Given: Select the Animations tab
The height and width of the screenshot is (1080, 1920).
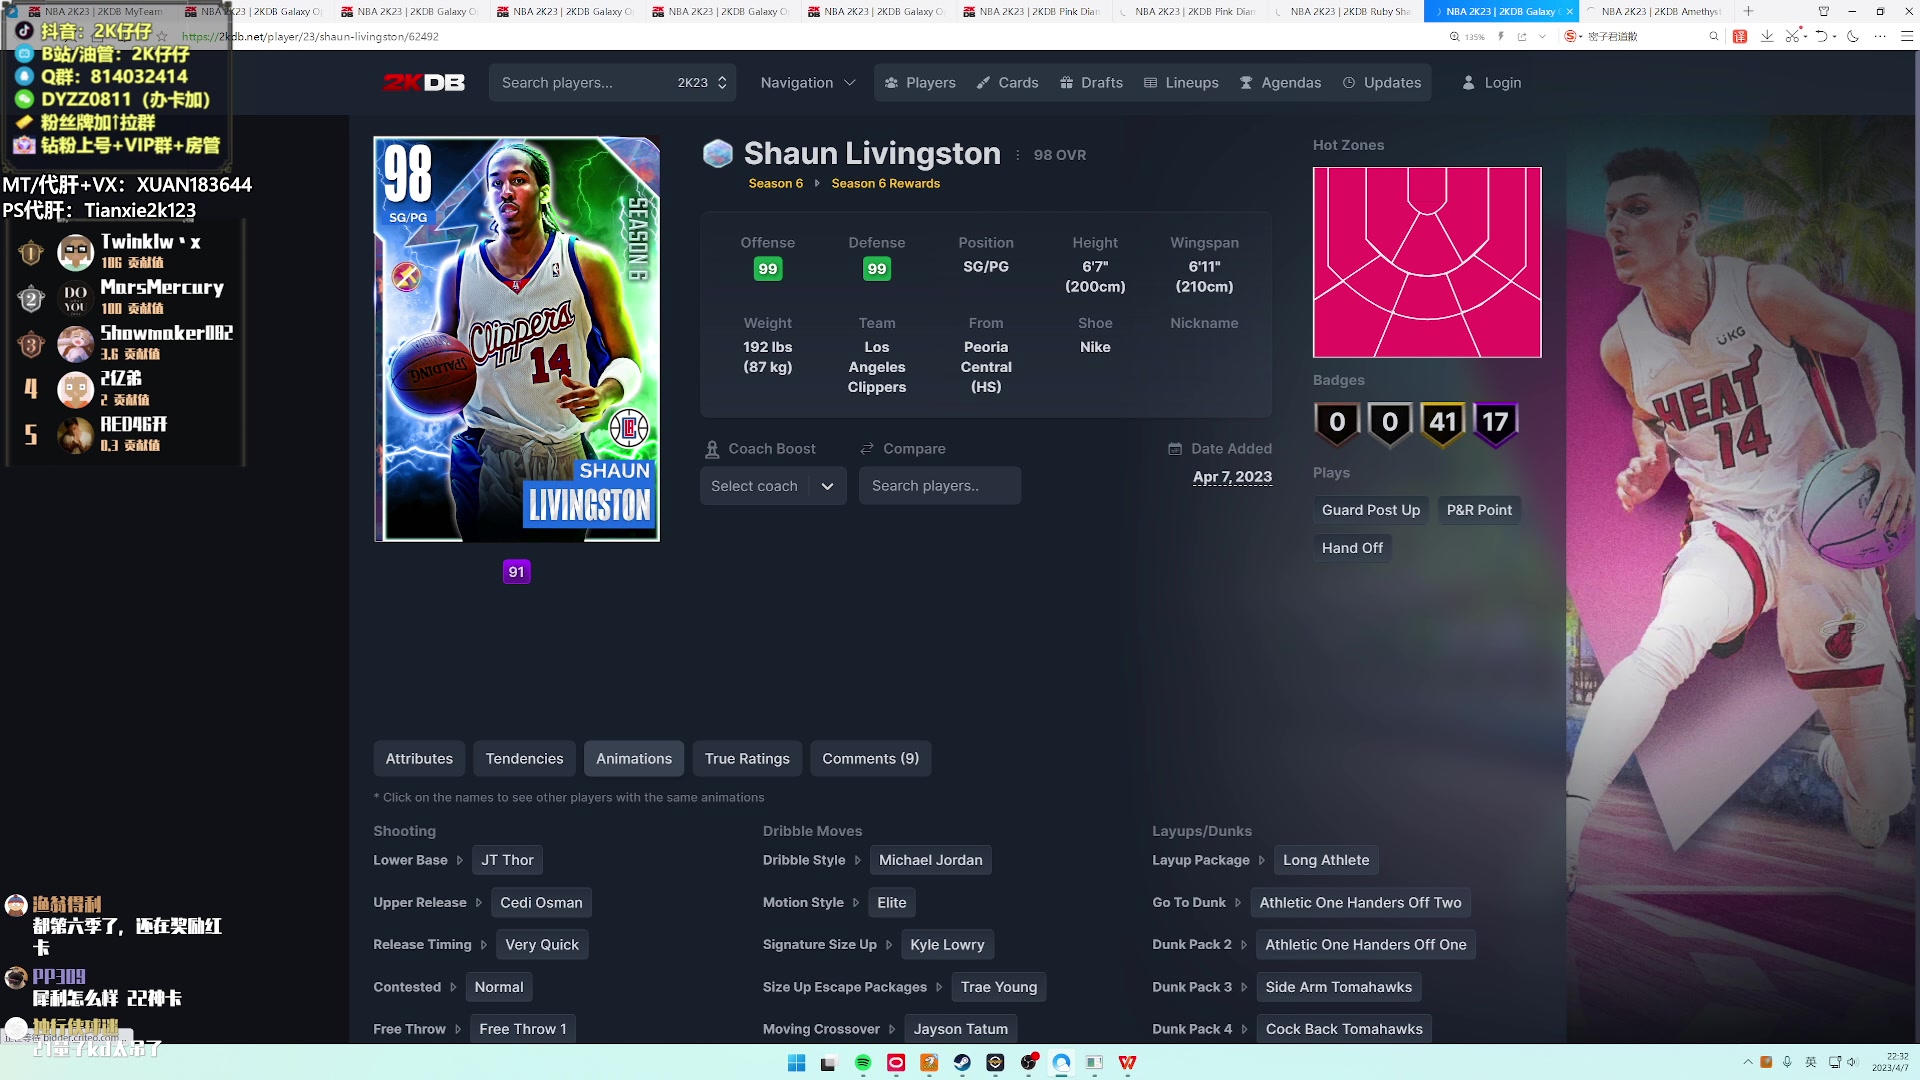Looking at the screenshot, I should coord(634,759).
